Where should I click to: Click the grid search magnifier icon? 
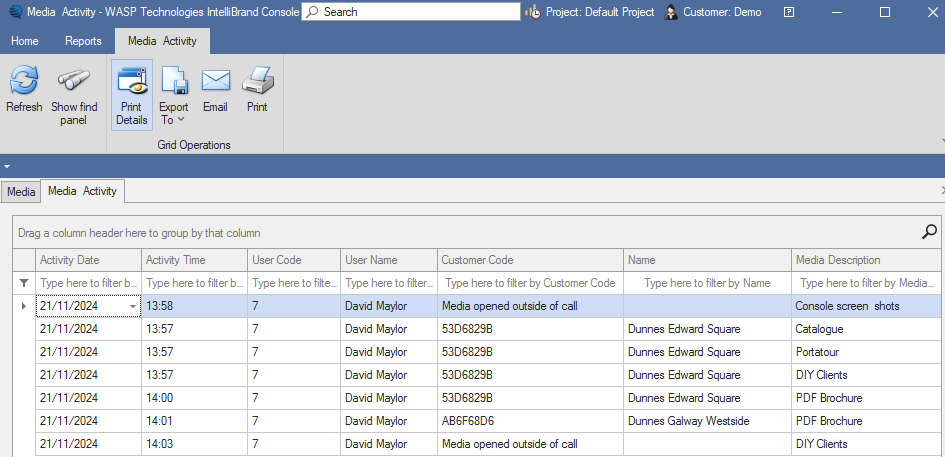pyautogui.click(x=929, y=232)
